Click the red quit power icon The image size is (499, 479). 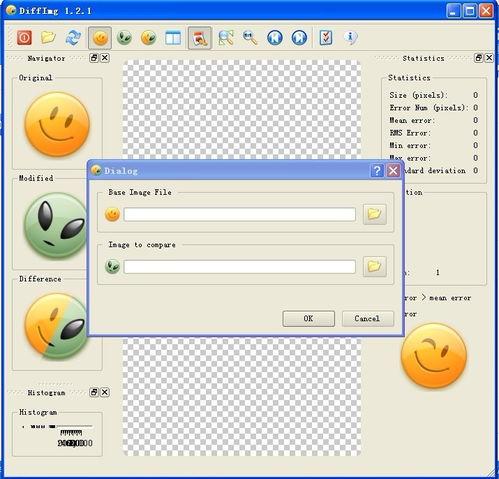point(24,38)
